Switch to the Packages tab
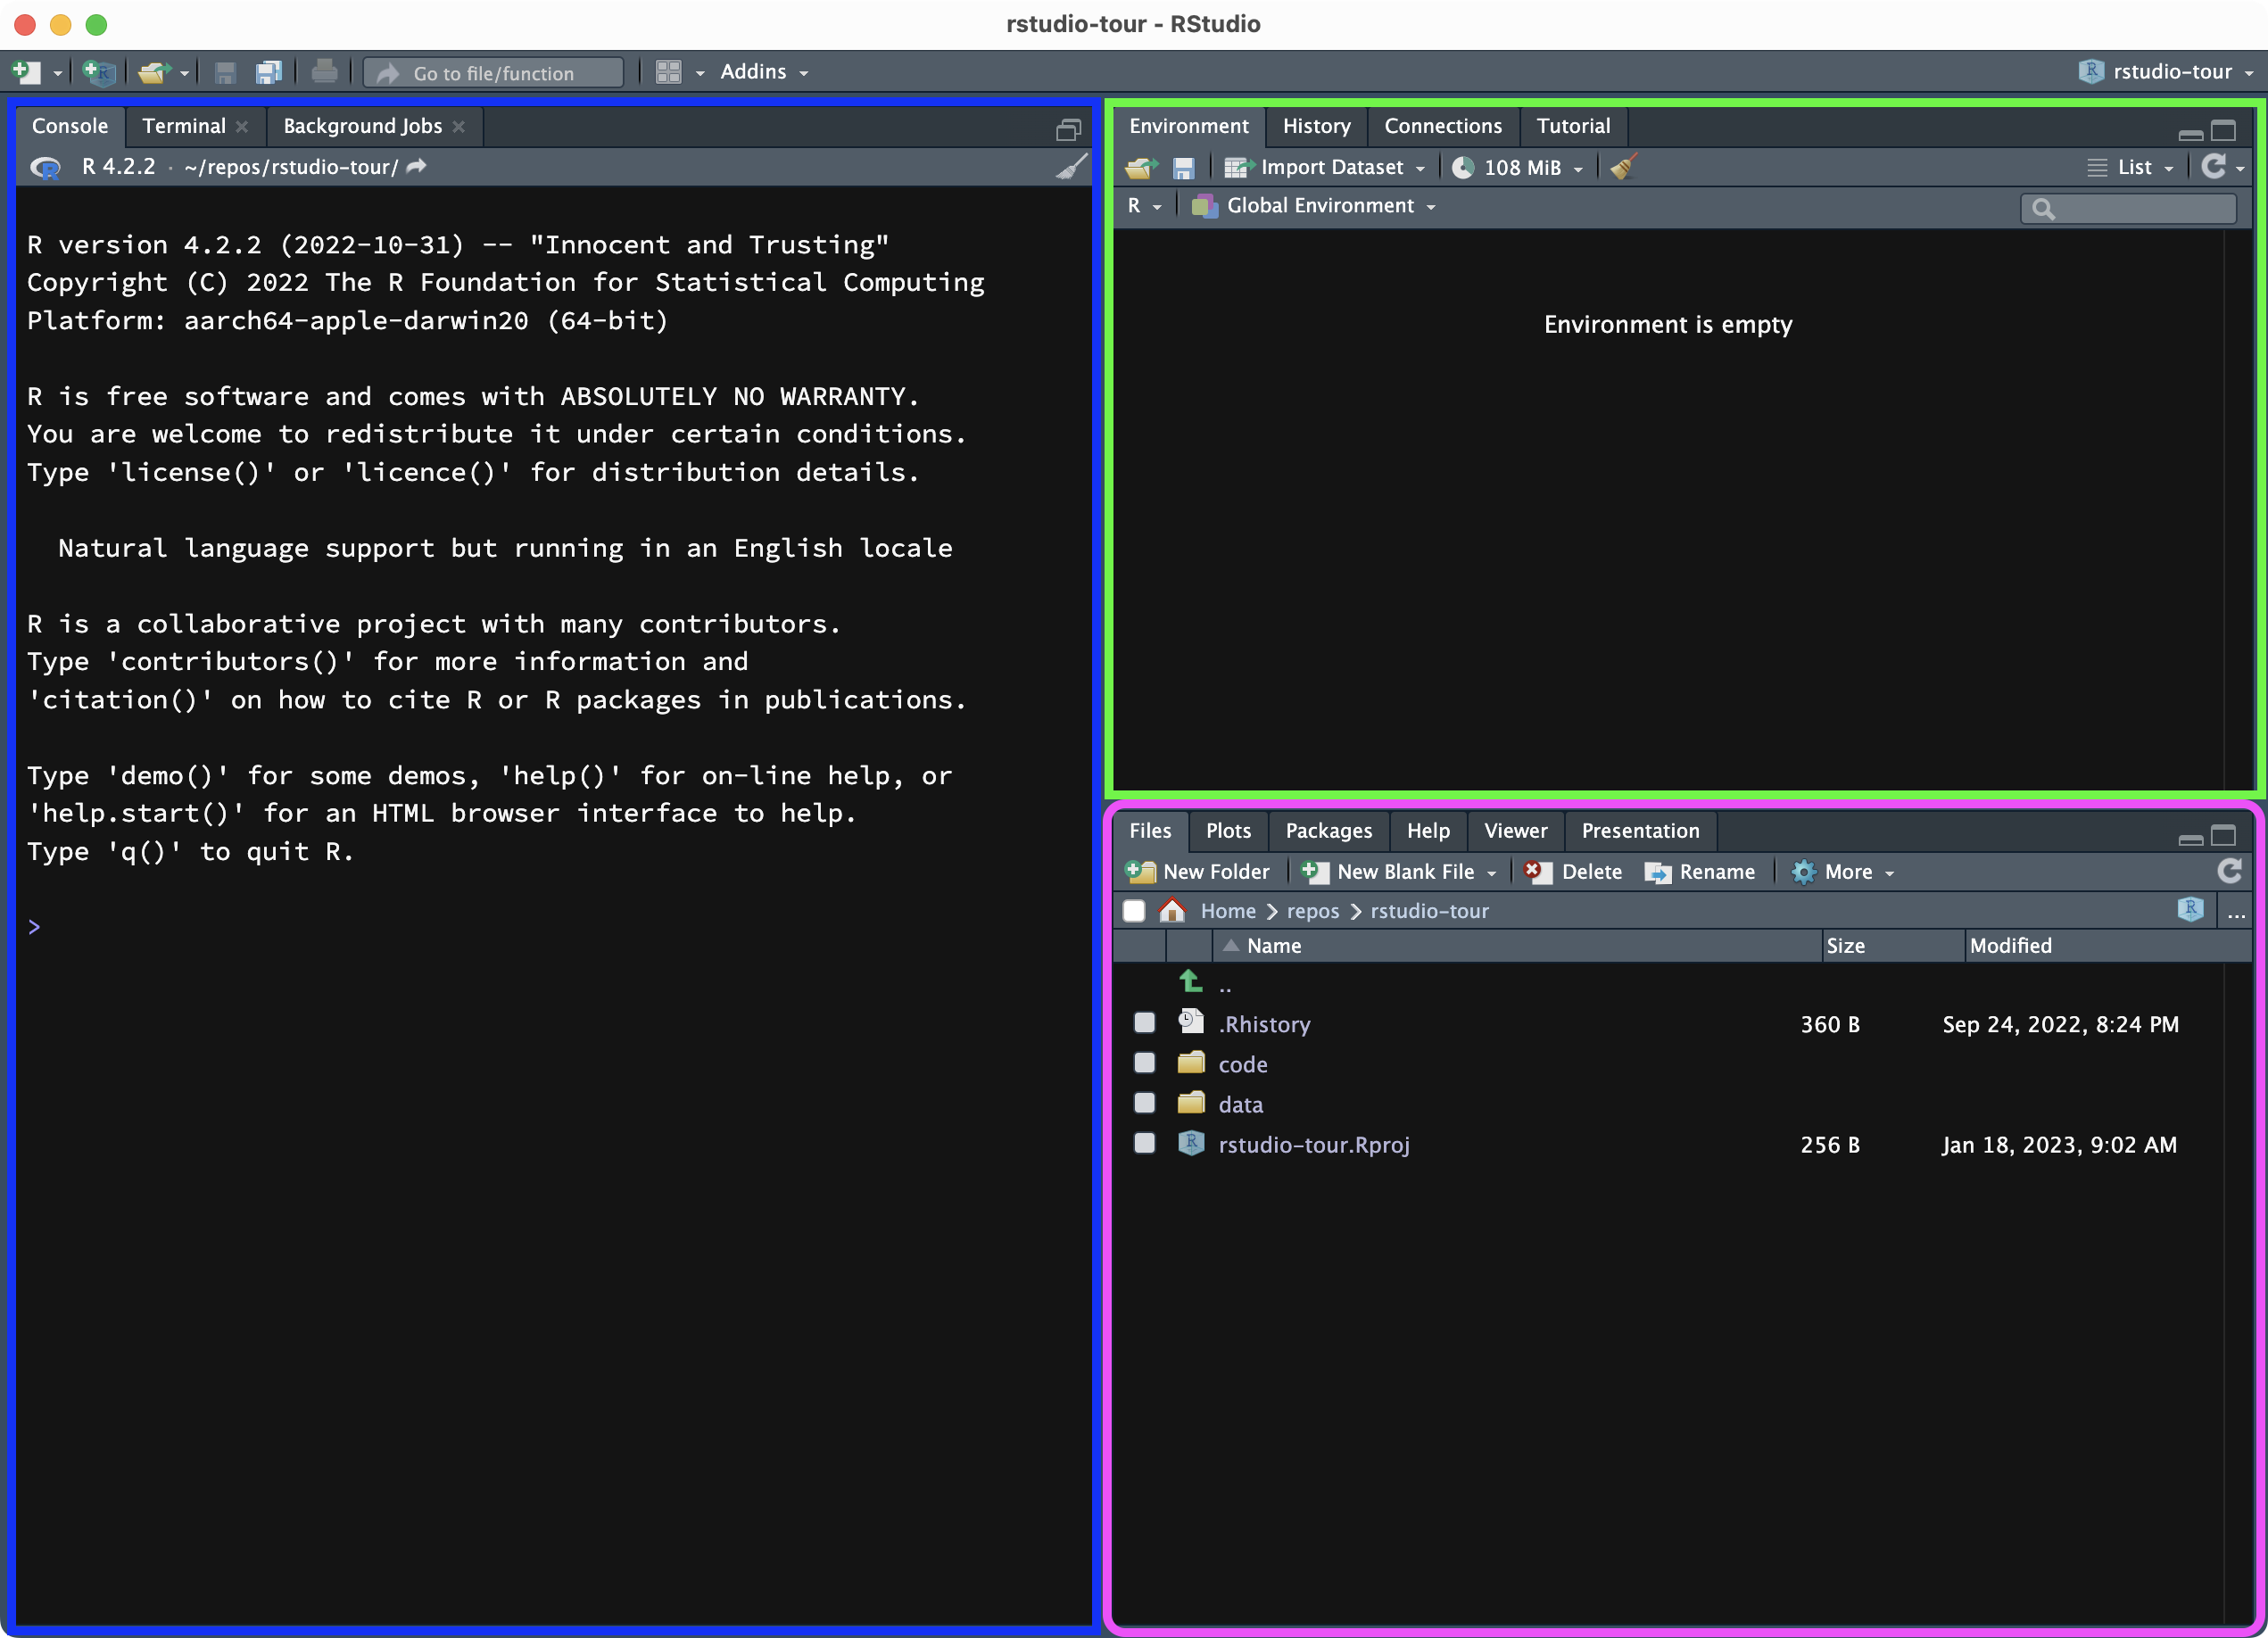This screenshot has width=2268, height=1638. tap(1328, 830)
